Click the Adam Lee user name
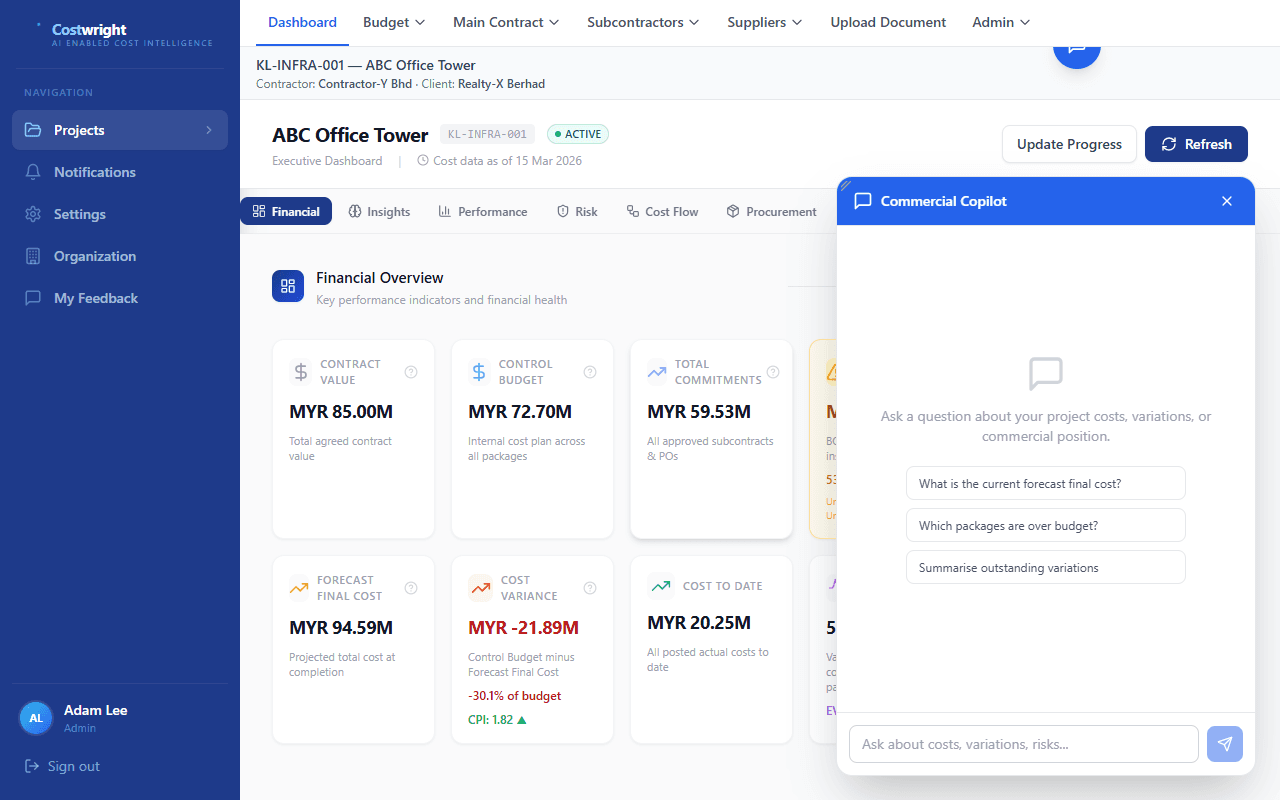The height and width of the screenshot is (800, 1280). 96,710
